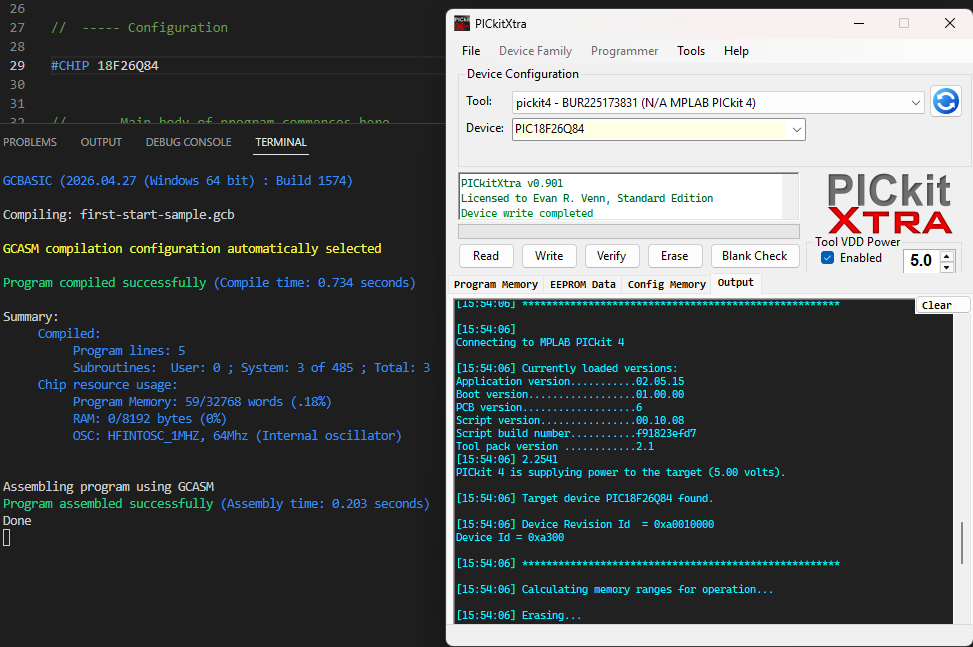The image size is (973, 647).
Task: Click the output log vertical scrollbar
Action: pyautogui.click(x=962, y=541)
